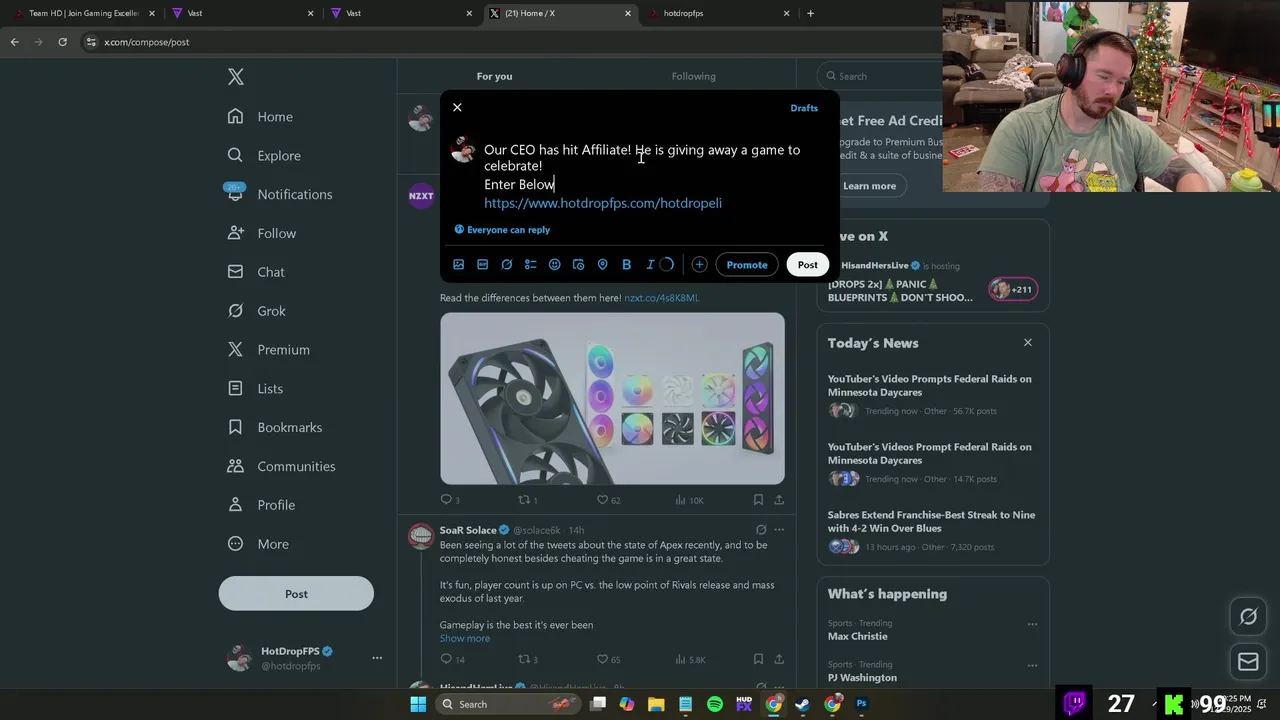Add a poll to the post
Image resolution: width=1280 pixels, height=720 pixels.
531,265
